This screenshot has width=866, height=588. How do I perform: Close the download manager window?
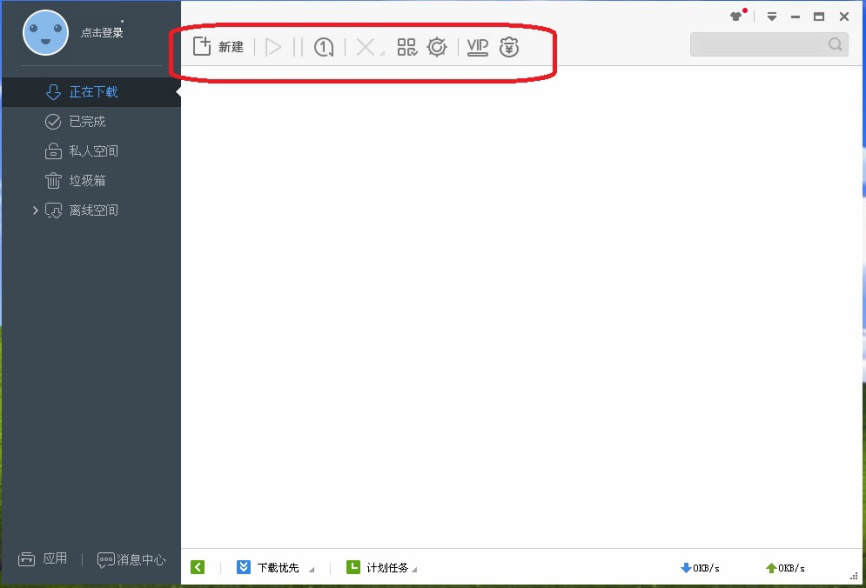tap(844, 17)
